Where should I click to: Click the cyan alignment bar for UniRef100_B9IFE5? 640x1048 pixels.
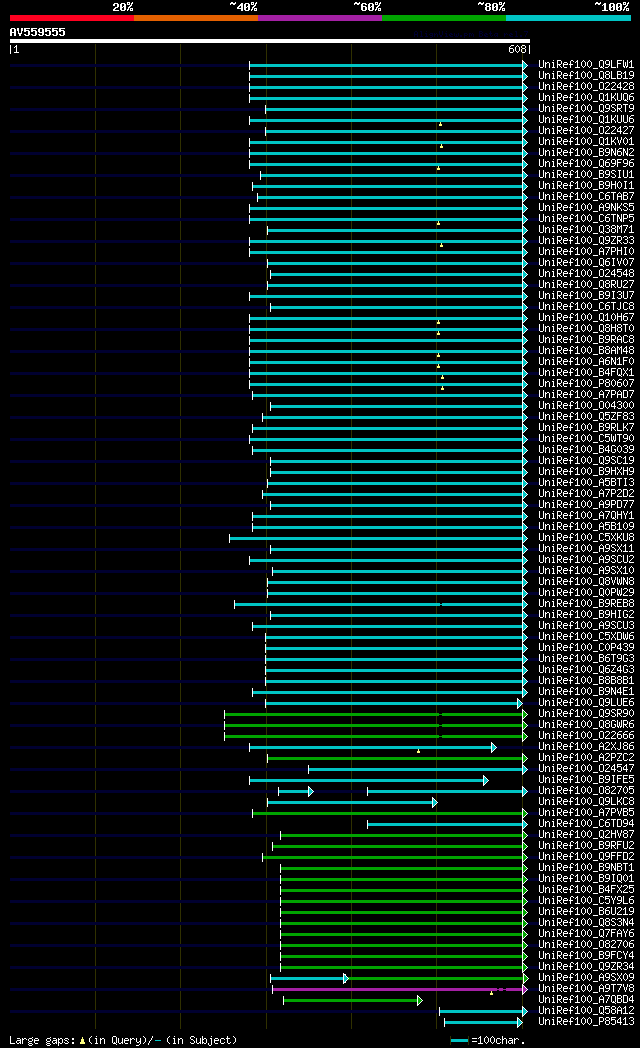(369, 781)
